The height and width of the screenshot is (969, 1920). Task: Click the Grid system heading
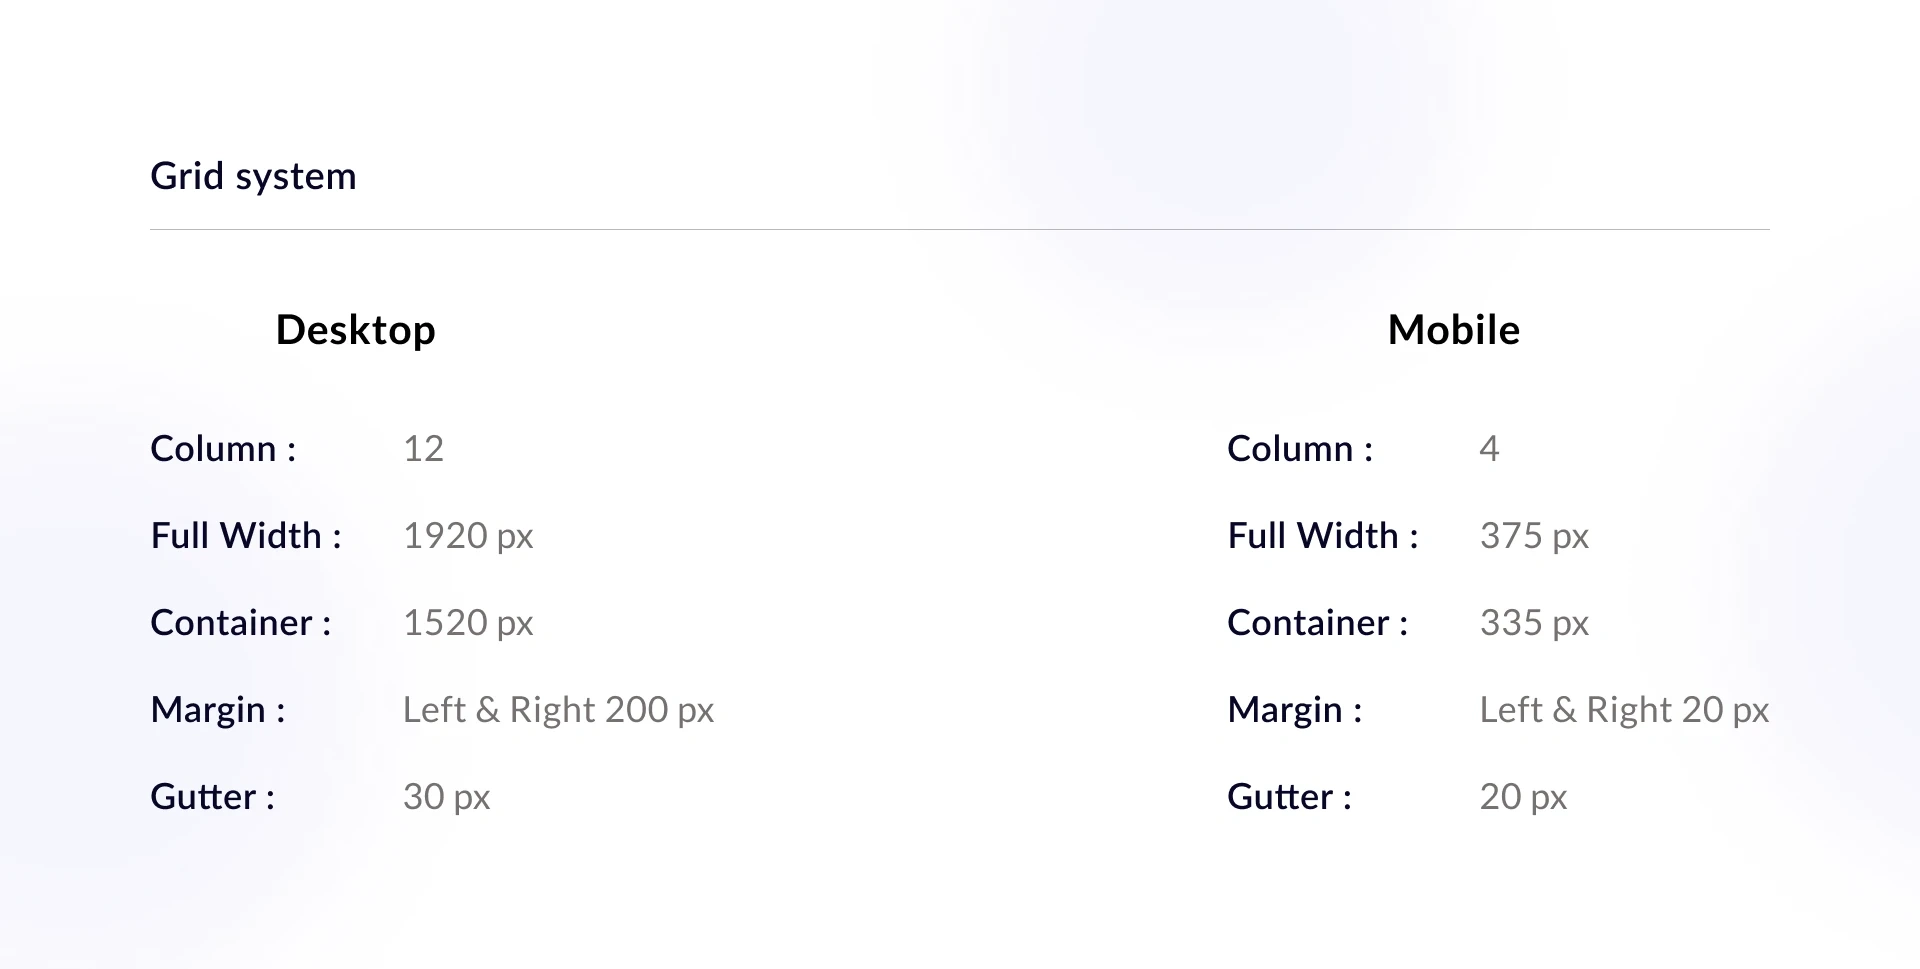click(253, 176)
